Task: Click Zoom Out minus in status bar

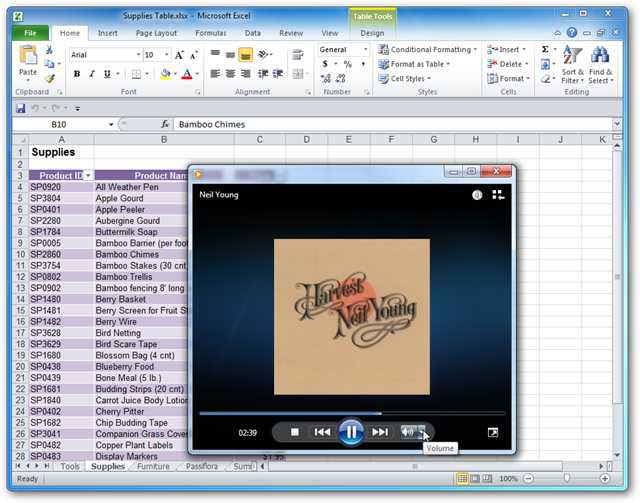Action: tap(528, 479)
